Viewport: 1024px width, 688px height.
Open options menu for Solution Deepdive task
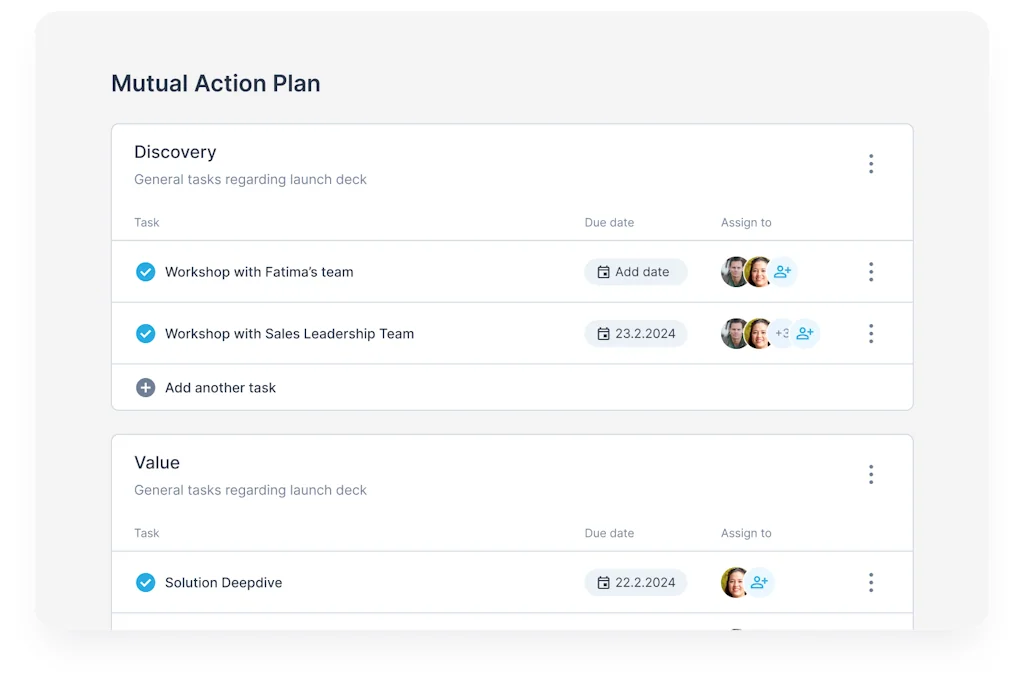click(x=871, y=582)
